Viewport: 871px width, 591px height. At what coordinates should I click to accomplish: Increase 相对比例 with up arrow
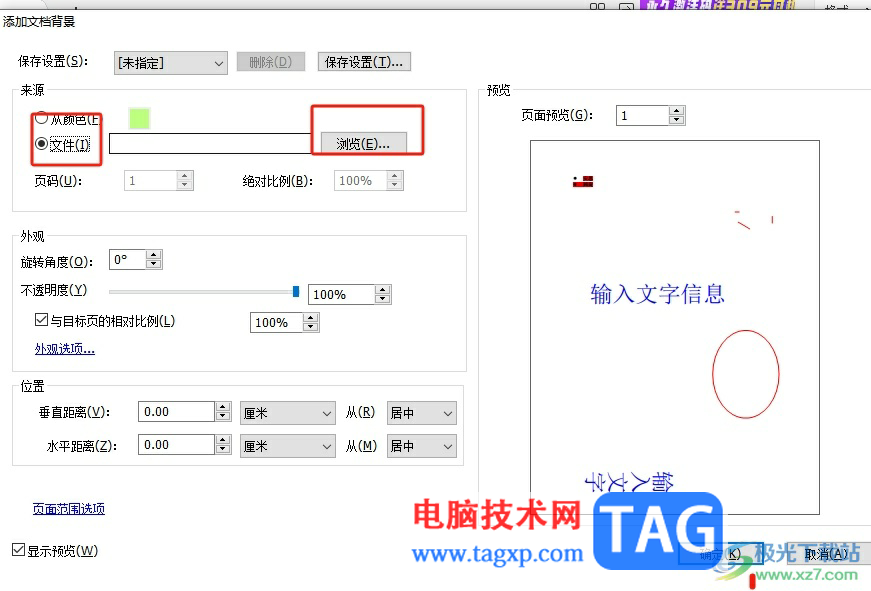click(x=311, y=317)
